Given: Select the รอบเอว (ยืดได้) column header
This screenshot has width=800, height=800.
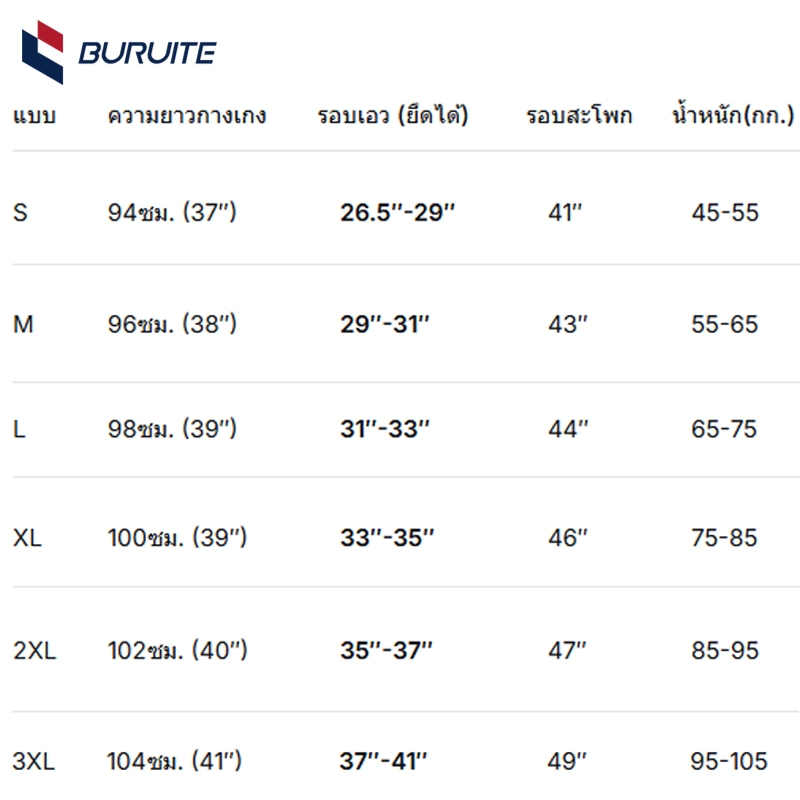Looking at the screenshot, I should pos(393,116).
